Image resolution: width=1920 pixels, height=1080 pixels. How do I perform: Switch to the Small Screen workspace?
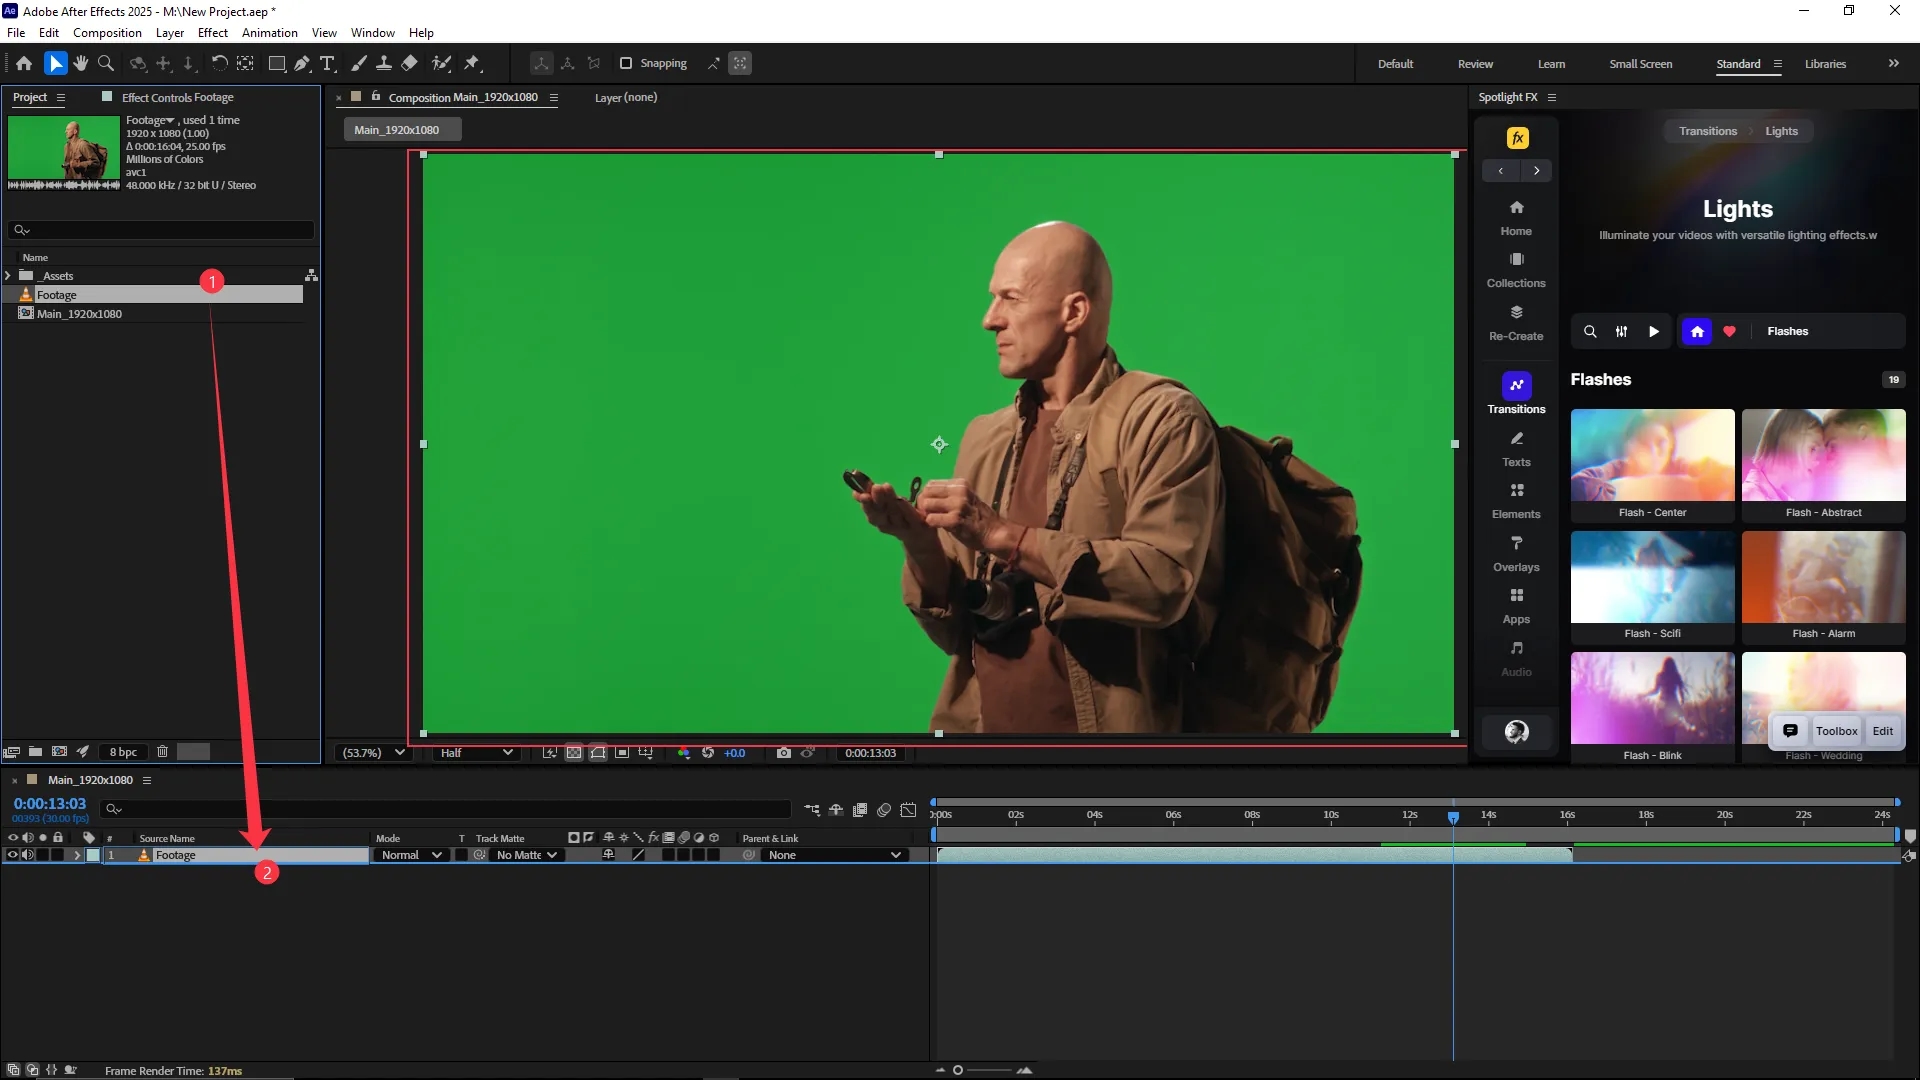click(1640, 64)
